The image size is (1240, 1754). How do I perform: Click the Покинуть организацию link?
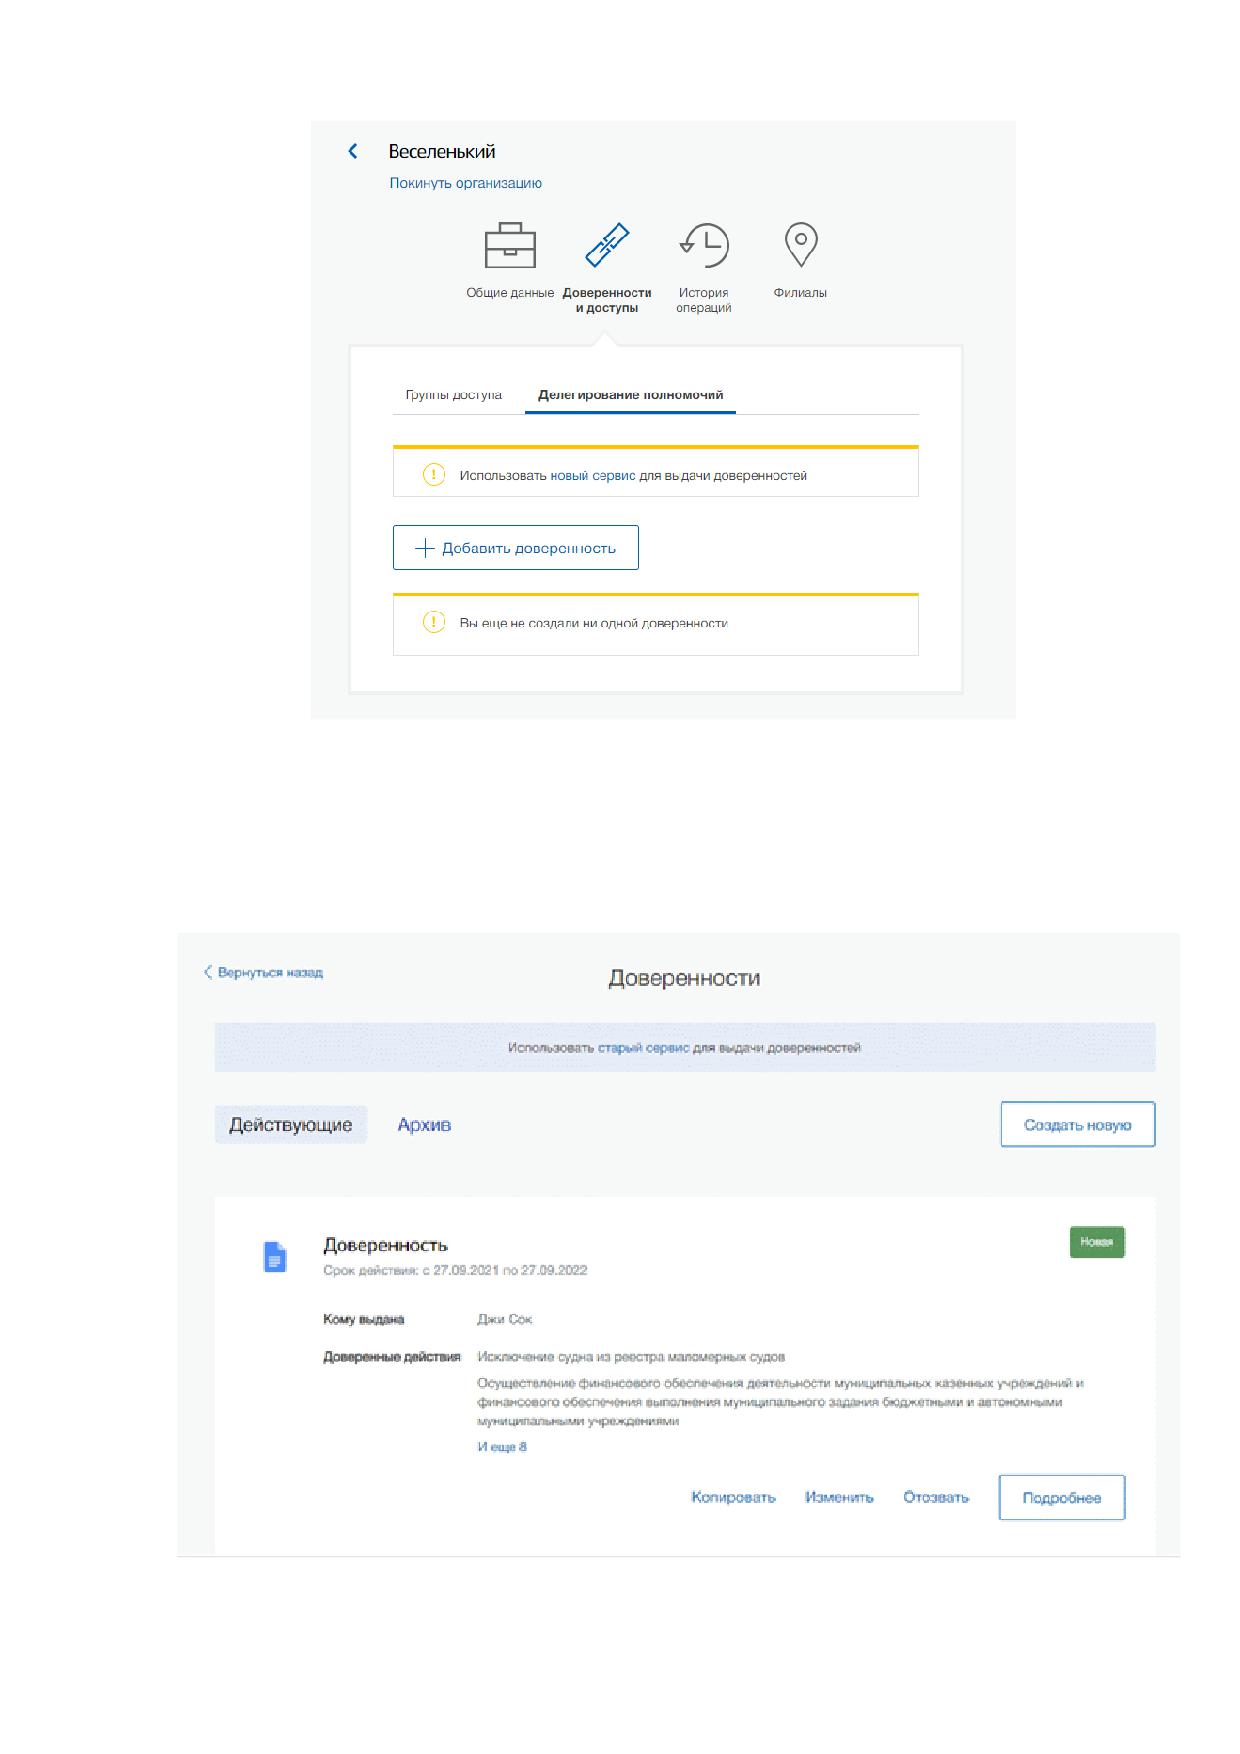click(466, 183)
